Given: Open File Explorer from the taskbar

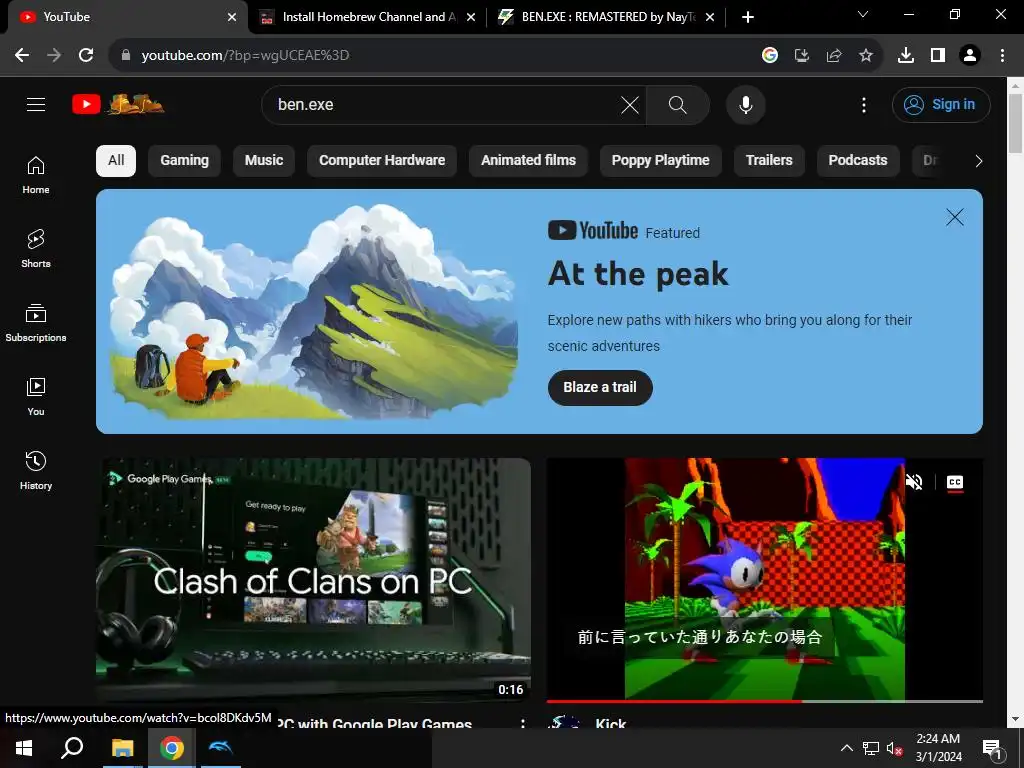Looking at the screenshot, I should pos(122,748).
